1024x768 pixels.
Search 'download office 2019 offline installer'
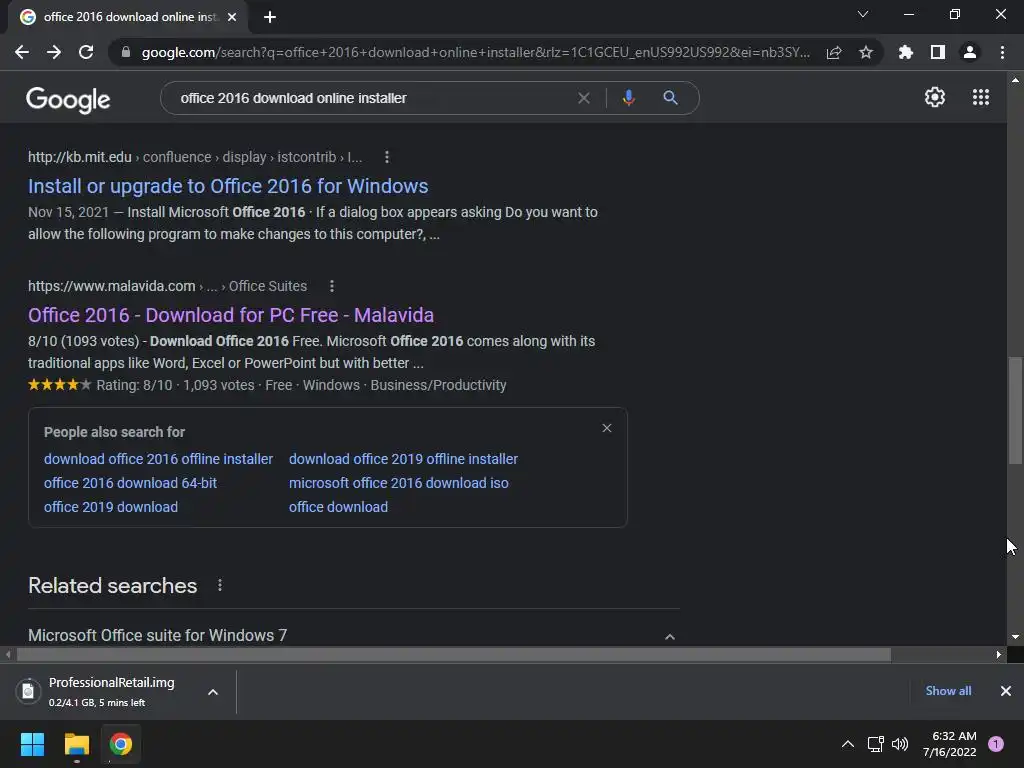[x=403, y=459]
